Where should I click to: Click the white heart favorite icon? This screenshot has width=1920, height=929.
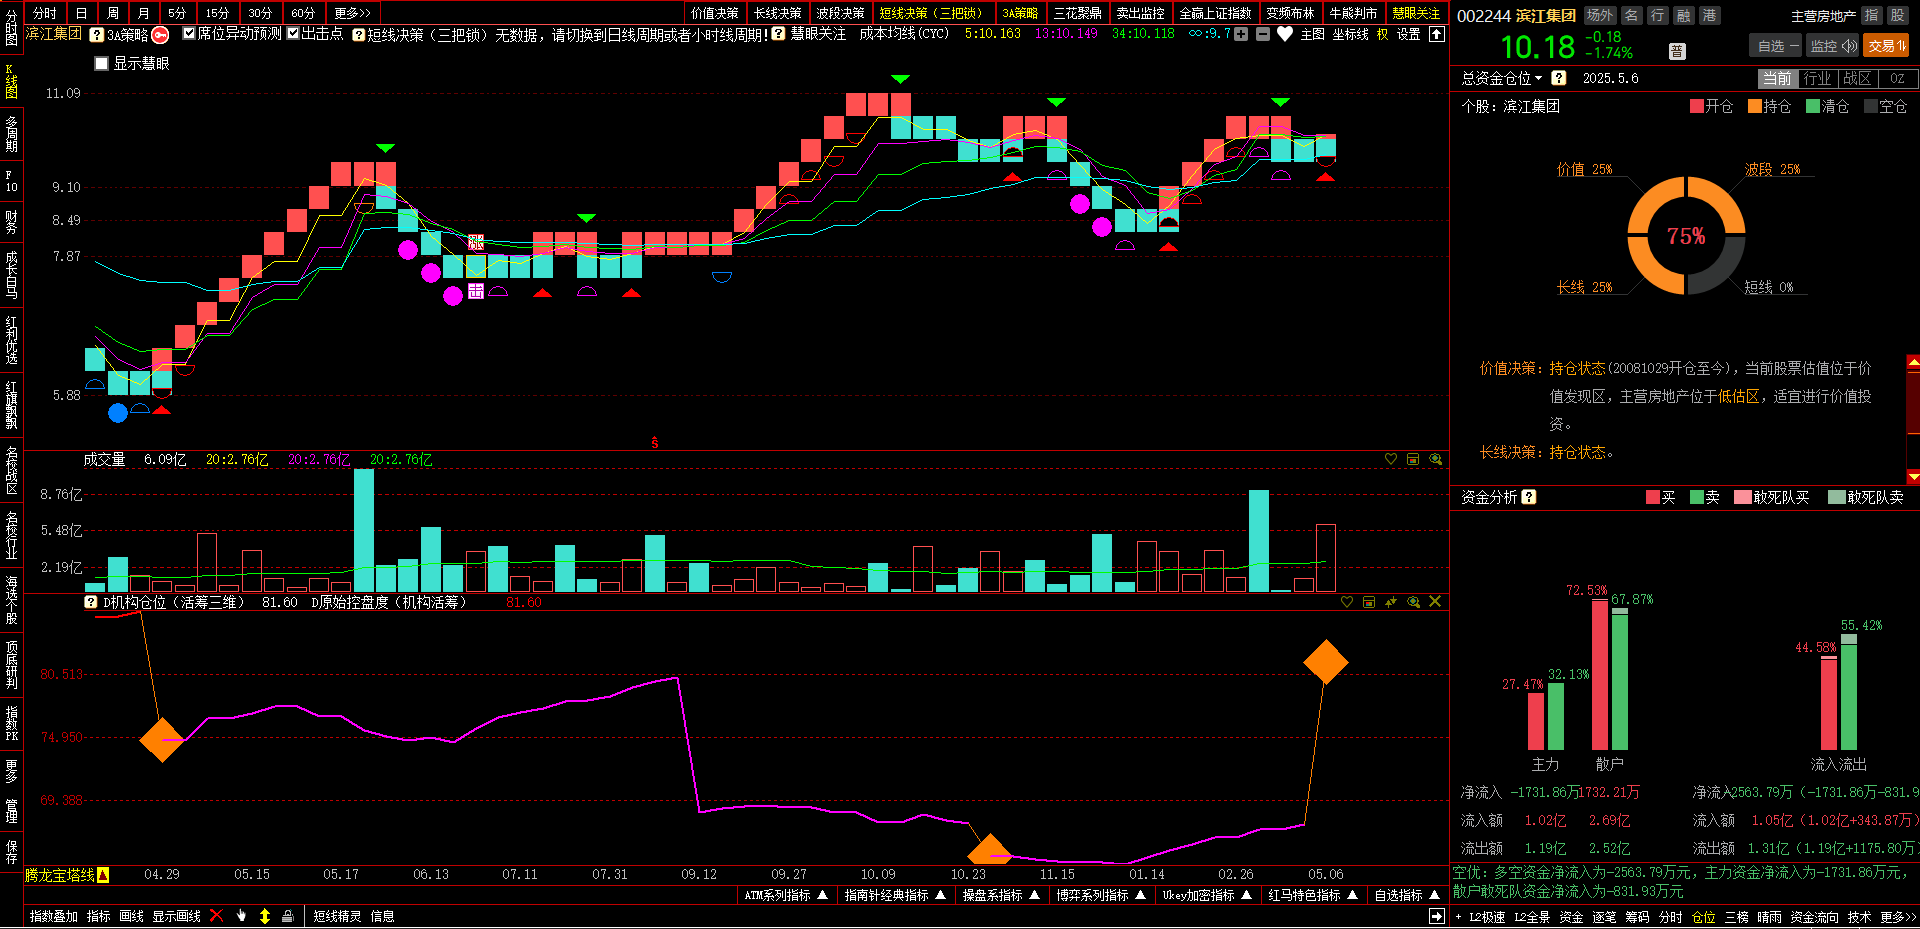click(x=1285, y=34)
